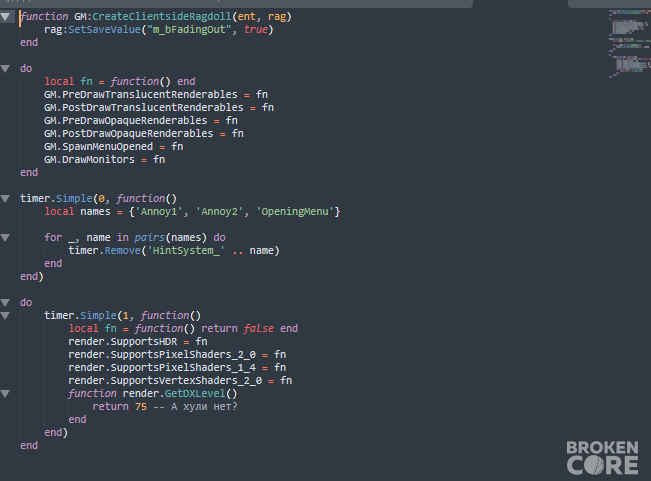Viewport: 651px width, 481px height.
Task: Click on the 'HintSystem_' string
Action: pos(186,251)
